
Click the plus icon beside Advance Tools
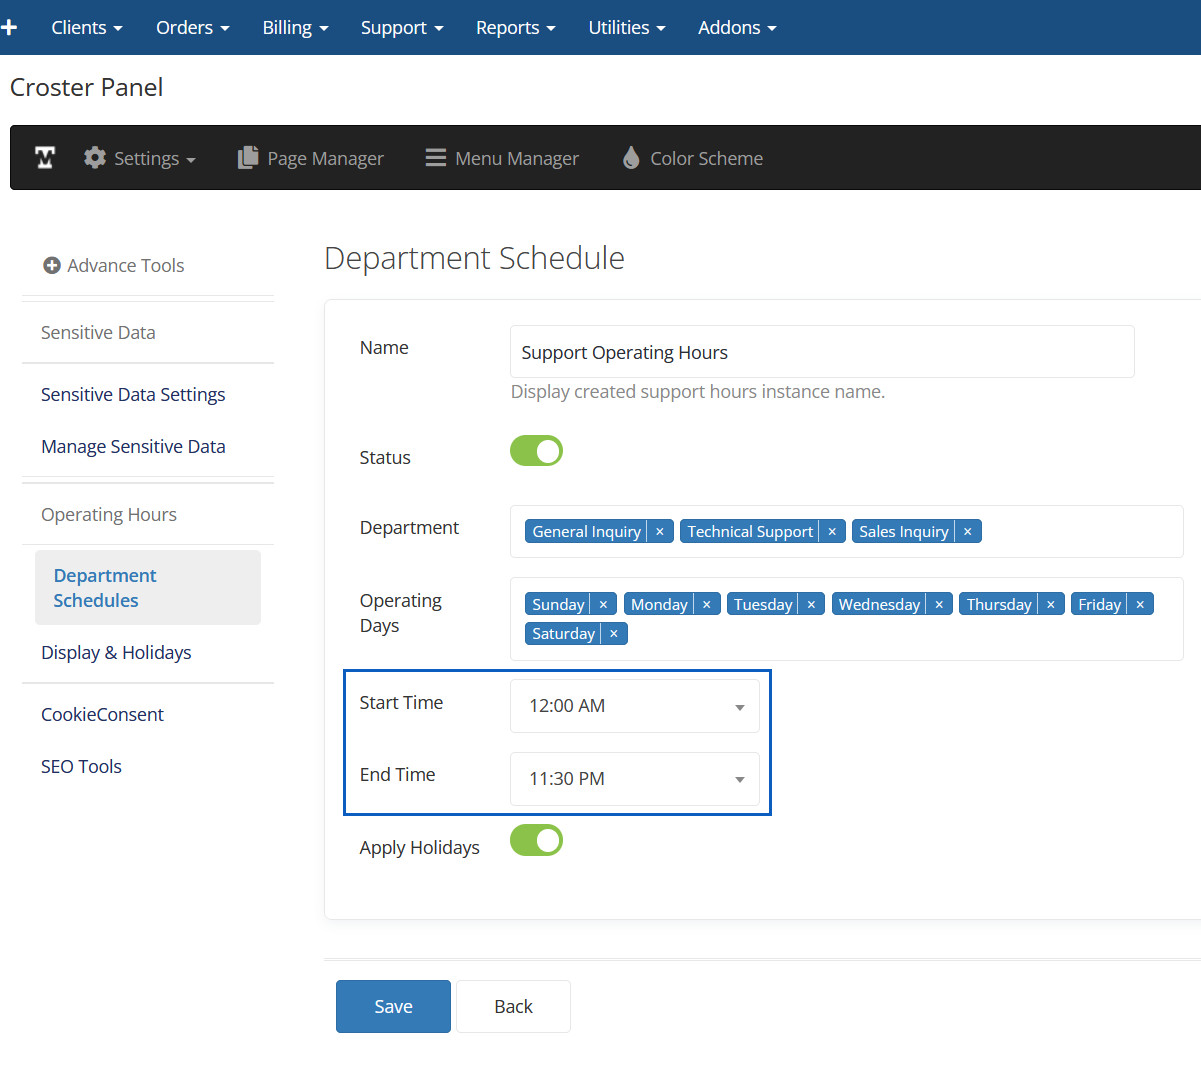click(x=52, y=265)
